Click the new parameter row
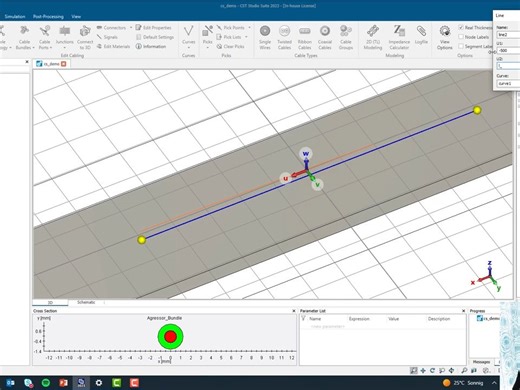 click(x=328, y=326)
